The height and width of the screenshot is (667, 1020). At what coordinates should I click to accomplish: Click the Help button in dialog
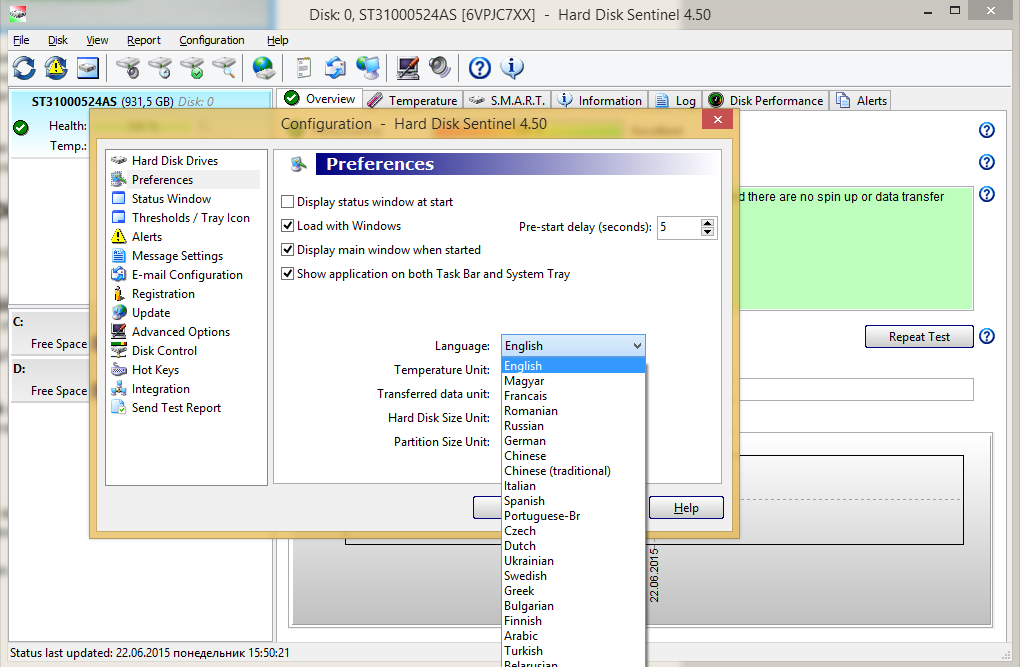pos(686,508)
